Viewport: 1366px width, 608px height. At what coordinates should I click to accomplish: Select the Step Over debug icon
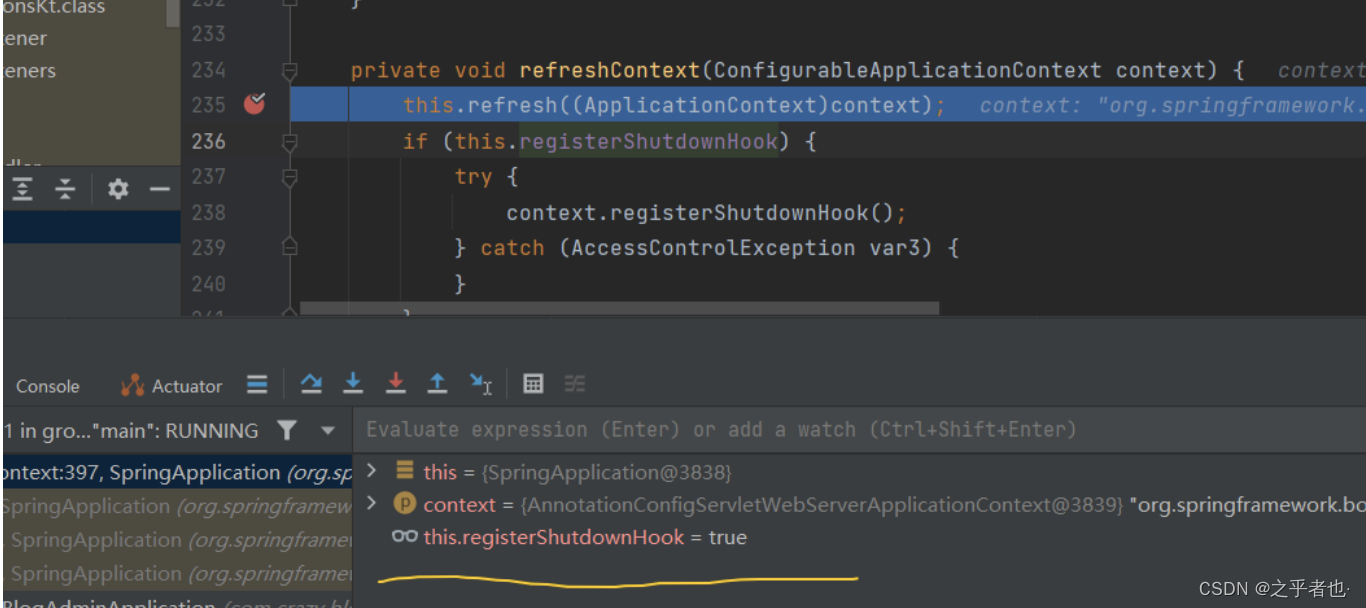point(311,383)
